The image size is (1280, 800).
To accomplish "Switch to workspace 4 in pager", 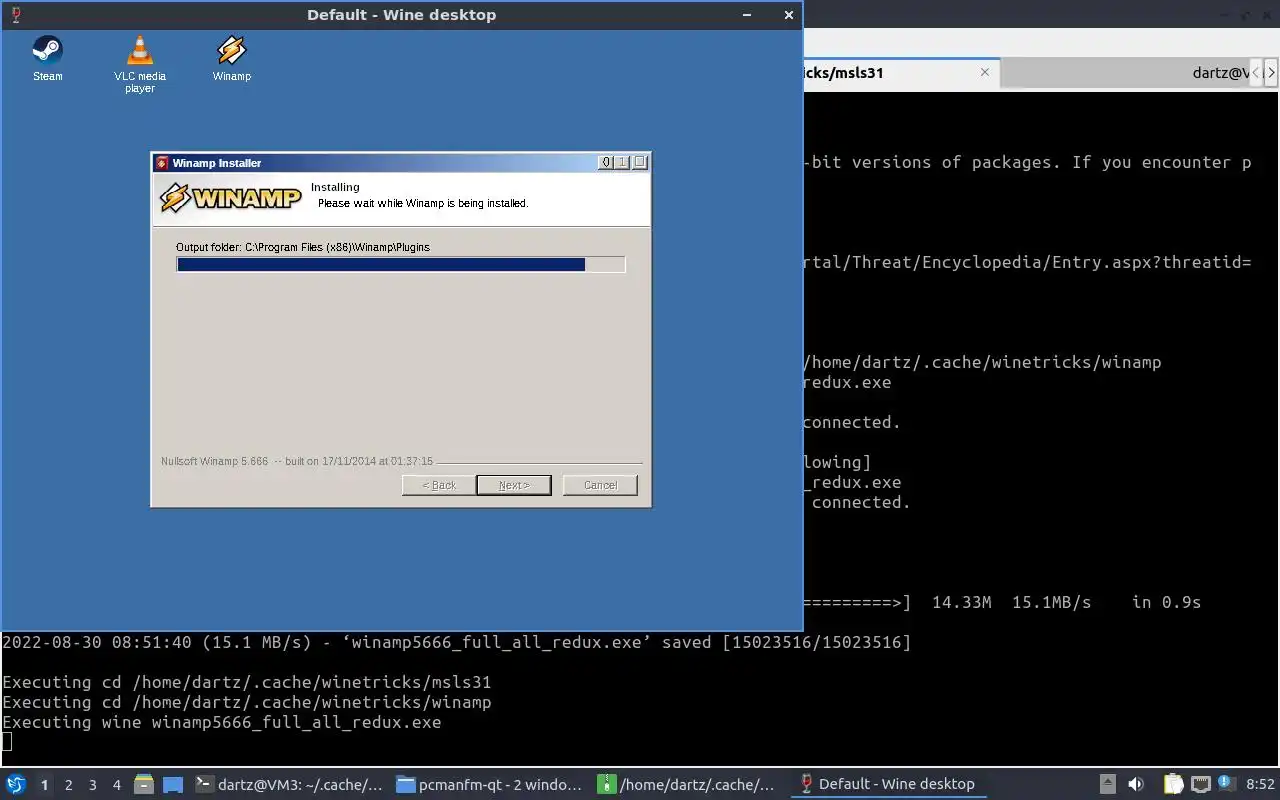I will 117,785.
